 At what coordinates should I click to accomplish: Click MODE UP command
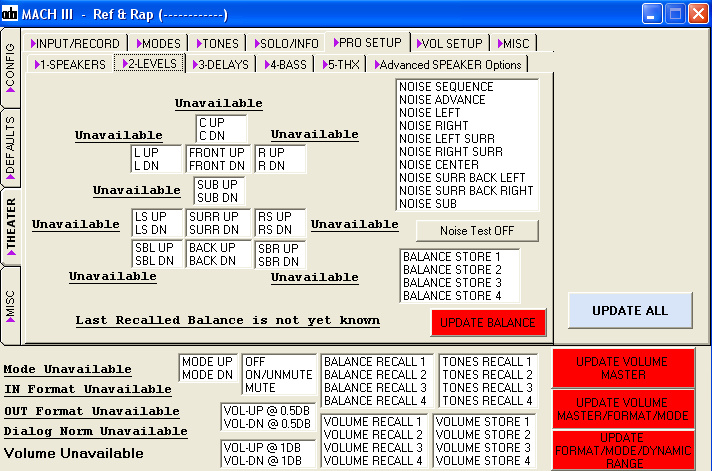207,362
